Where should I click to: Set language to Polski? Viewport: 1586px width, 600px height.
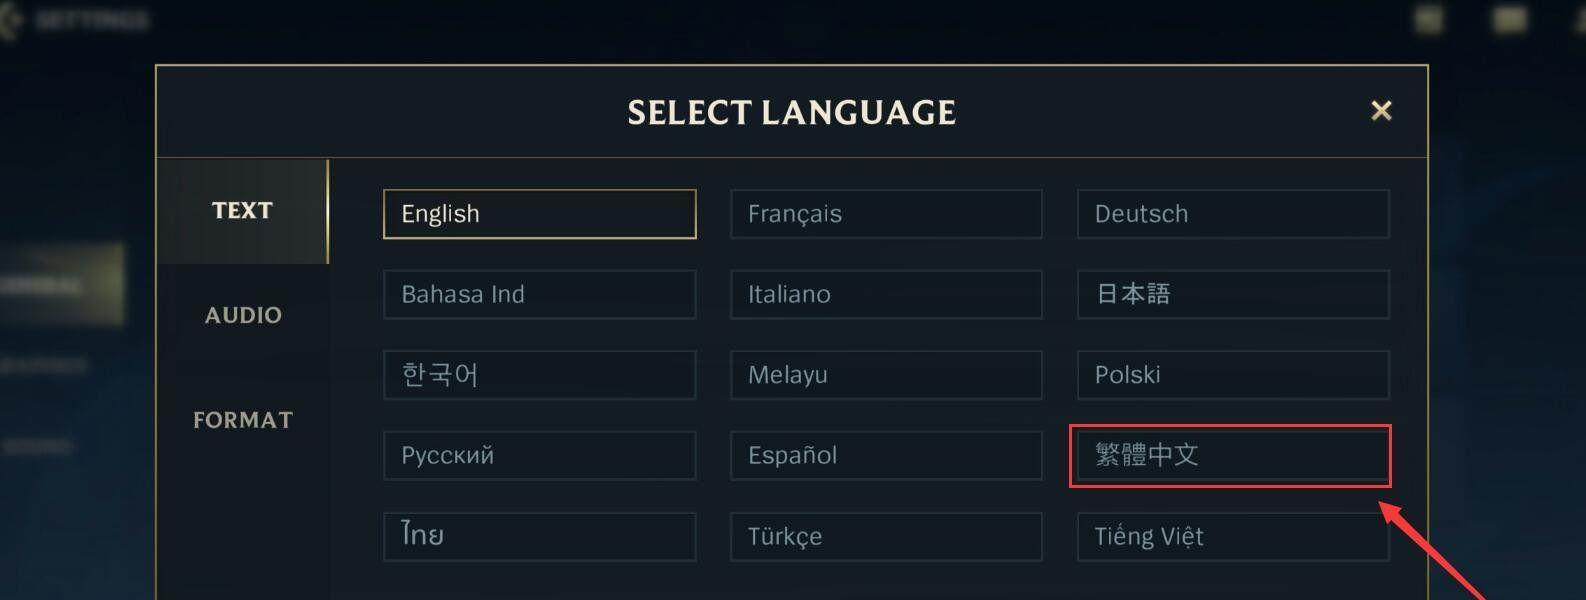tap(1233, 375)
